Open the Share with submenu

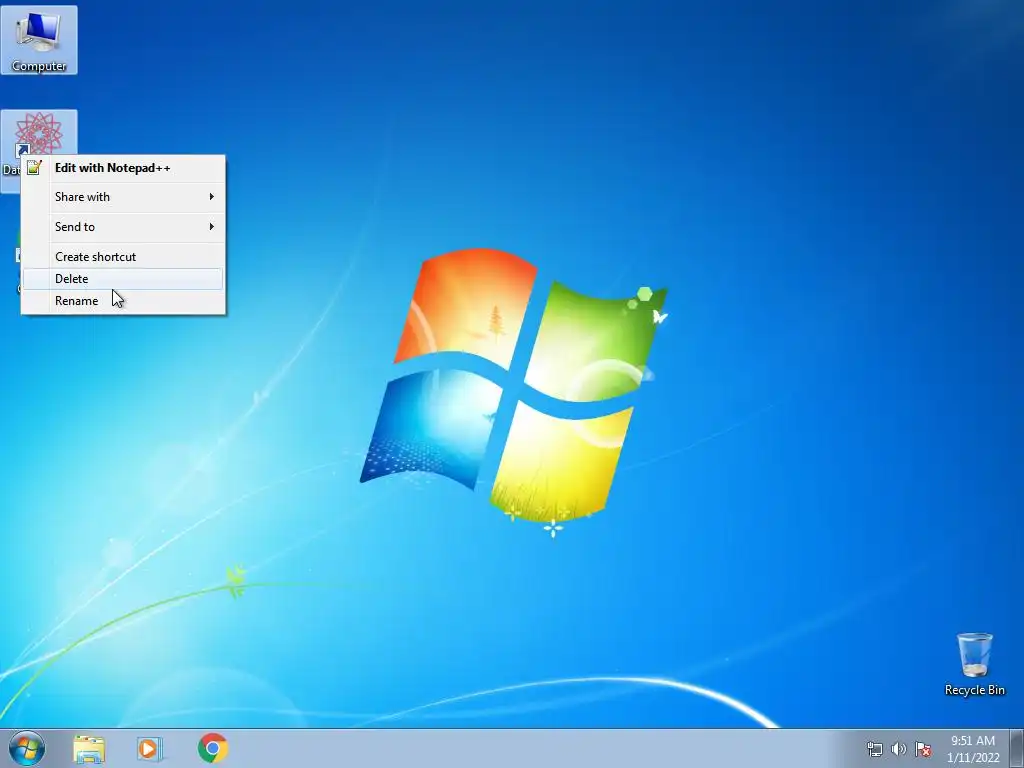coord(123,197)
